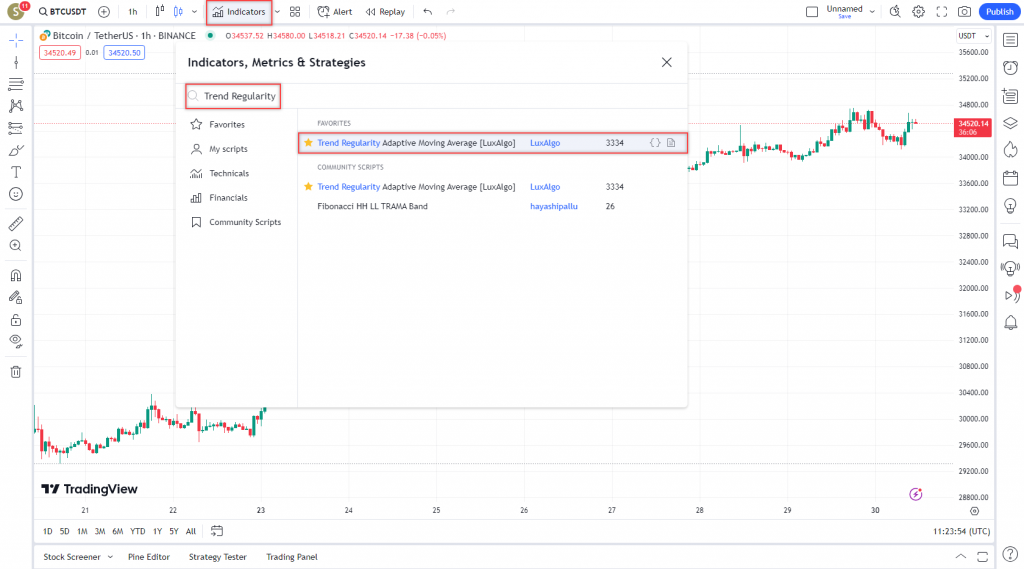The image size is (1024, 569).
Task: Start bar Replay mode
Action: click(385, 12)
